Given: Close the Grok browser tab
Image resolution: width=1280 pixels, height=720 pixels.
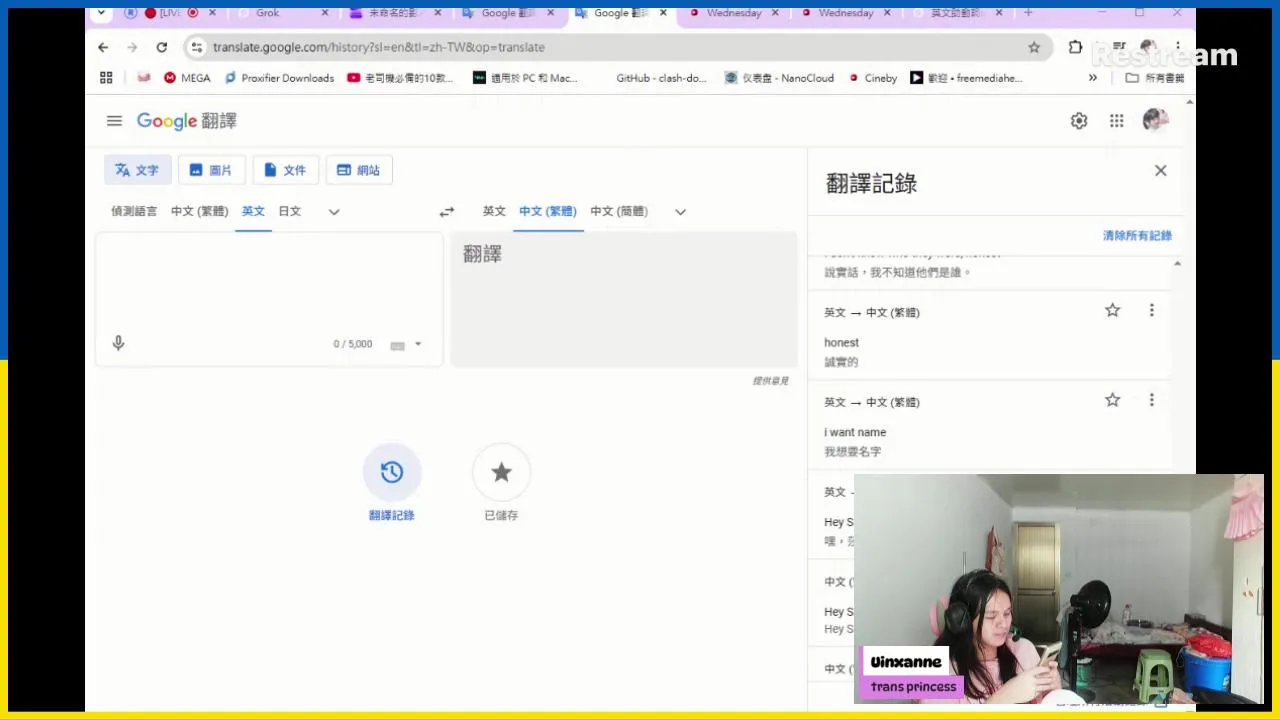Looking at the screenshot, I should point(324,13).
